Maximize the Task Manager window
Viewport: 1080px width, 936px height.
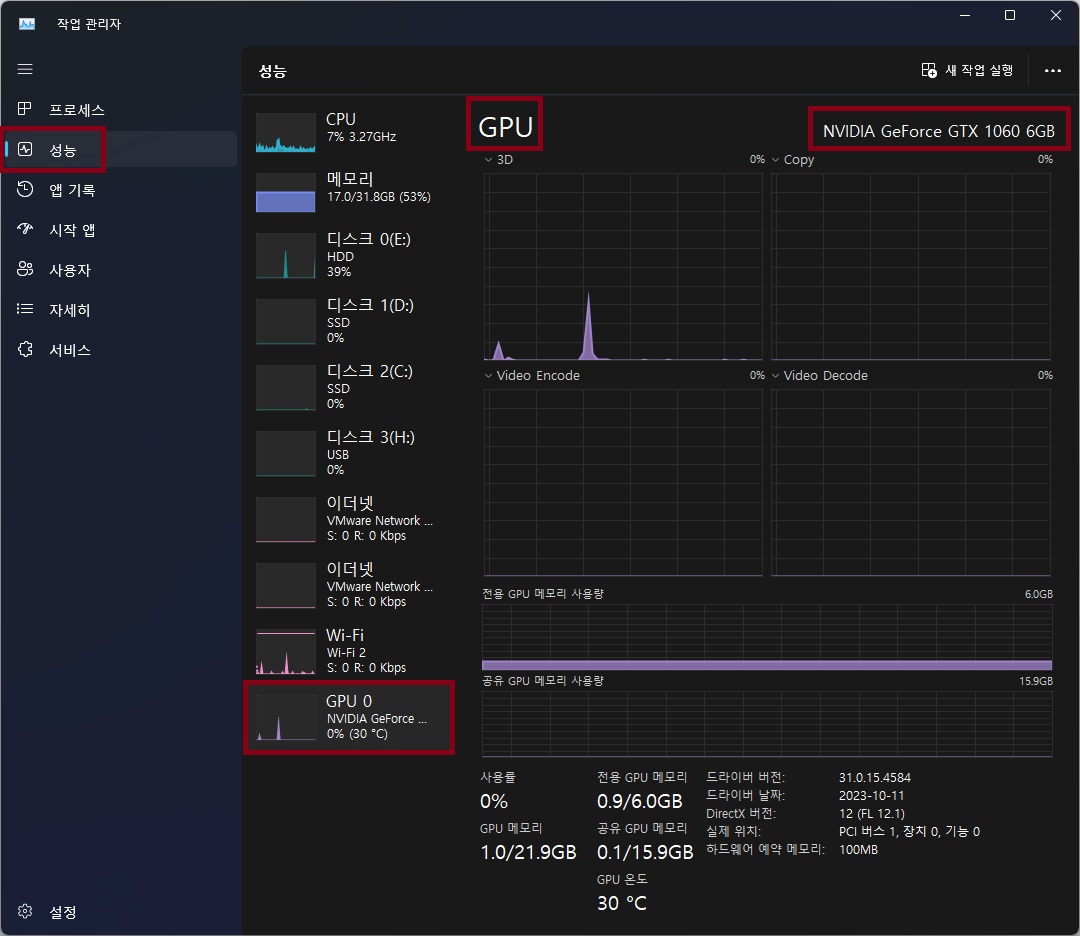pyautogui.click(x=1010, y=15)
